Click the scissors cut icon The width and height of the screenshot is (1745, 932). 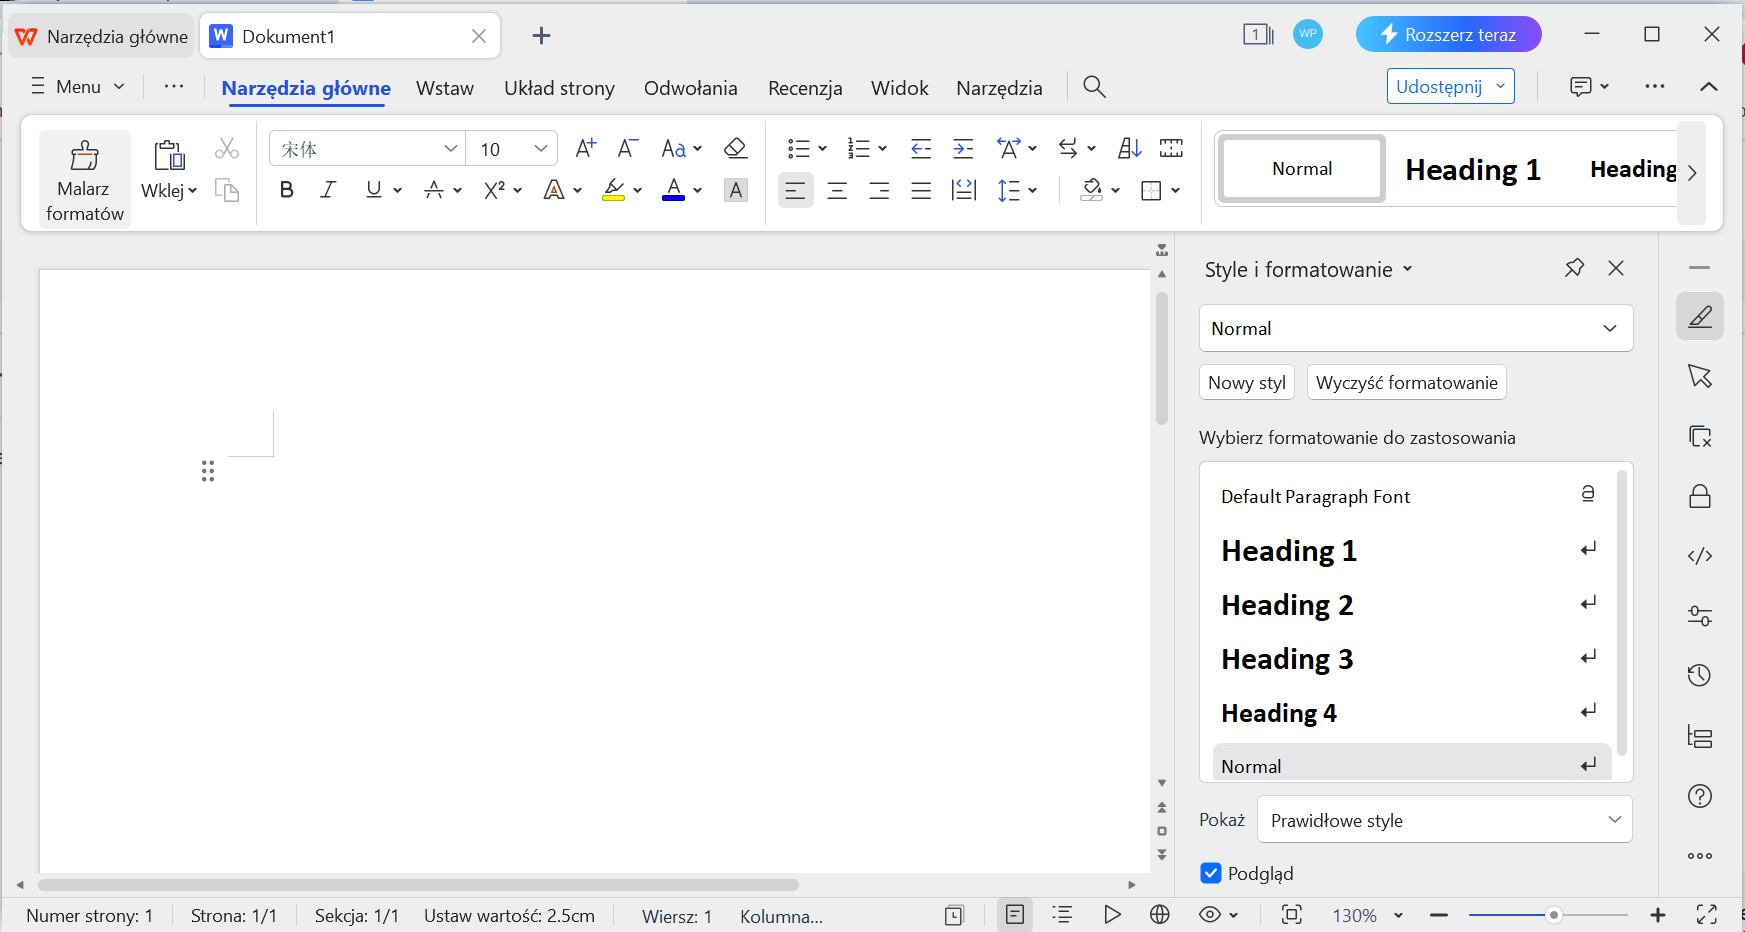pos(227,149)
